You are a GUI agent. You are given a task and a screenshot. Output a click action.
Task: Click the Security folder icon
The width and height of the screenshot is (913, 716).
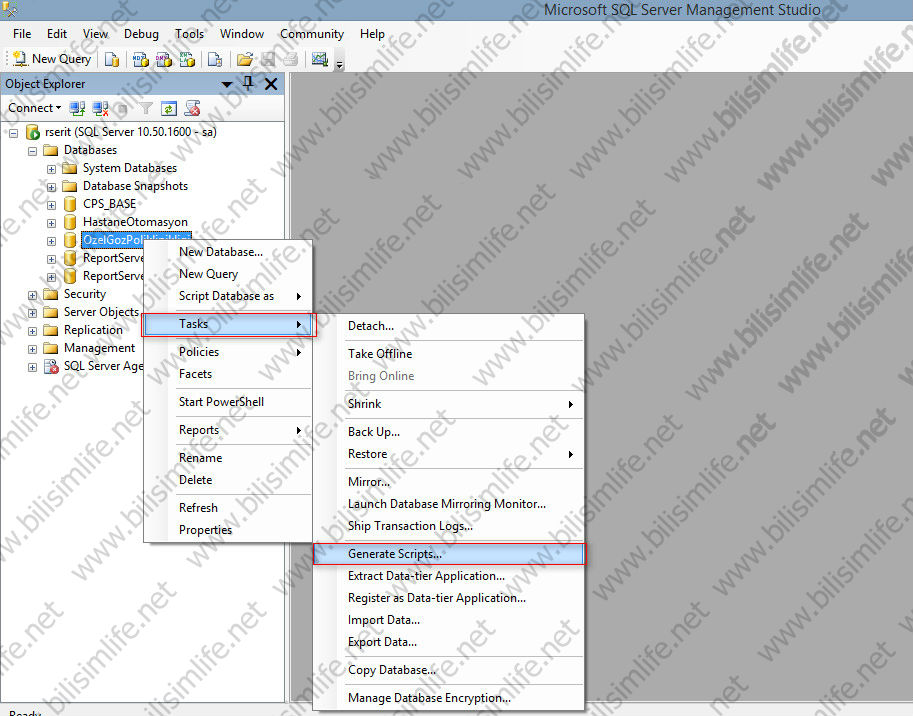(x=51, y=295)
